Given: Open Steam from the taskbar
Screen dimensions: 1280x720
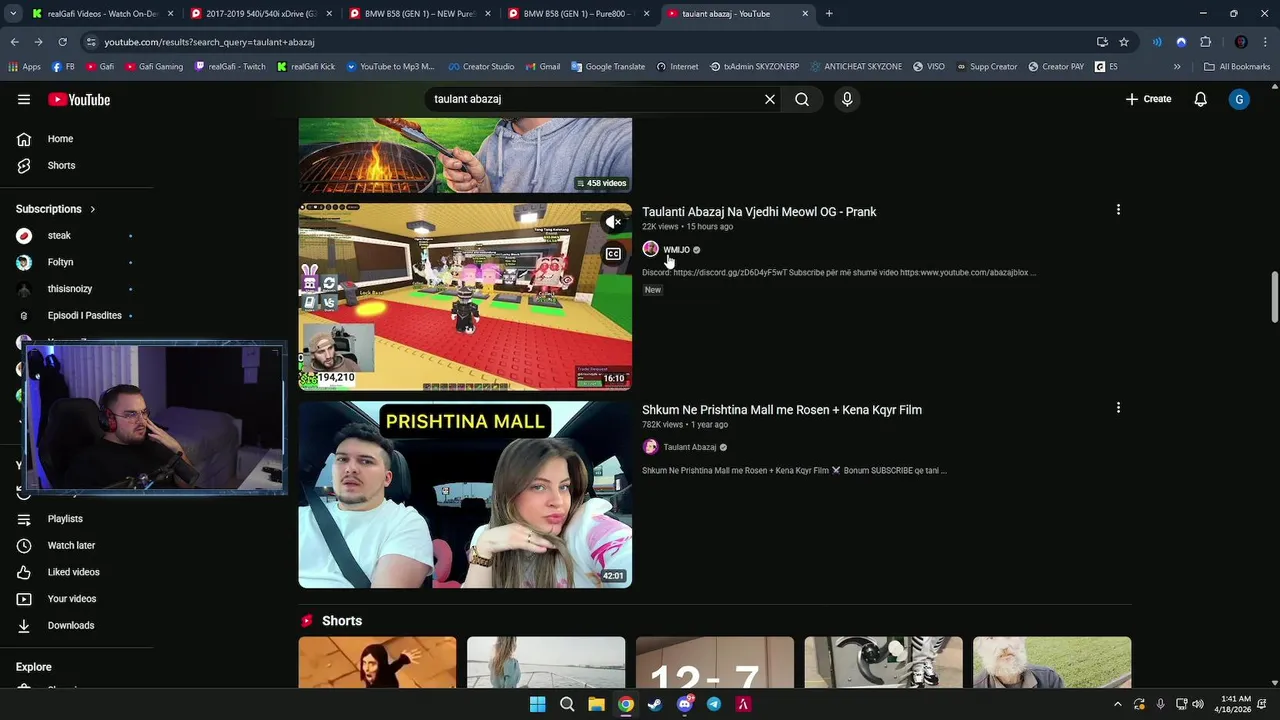Looking at the screenshot, I should [655, 704].
